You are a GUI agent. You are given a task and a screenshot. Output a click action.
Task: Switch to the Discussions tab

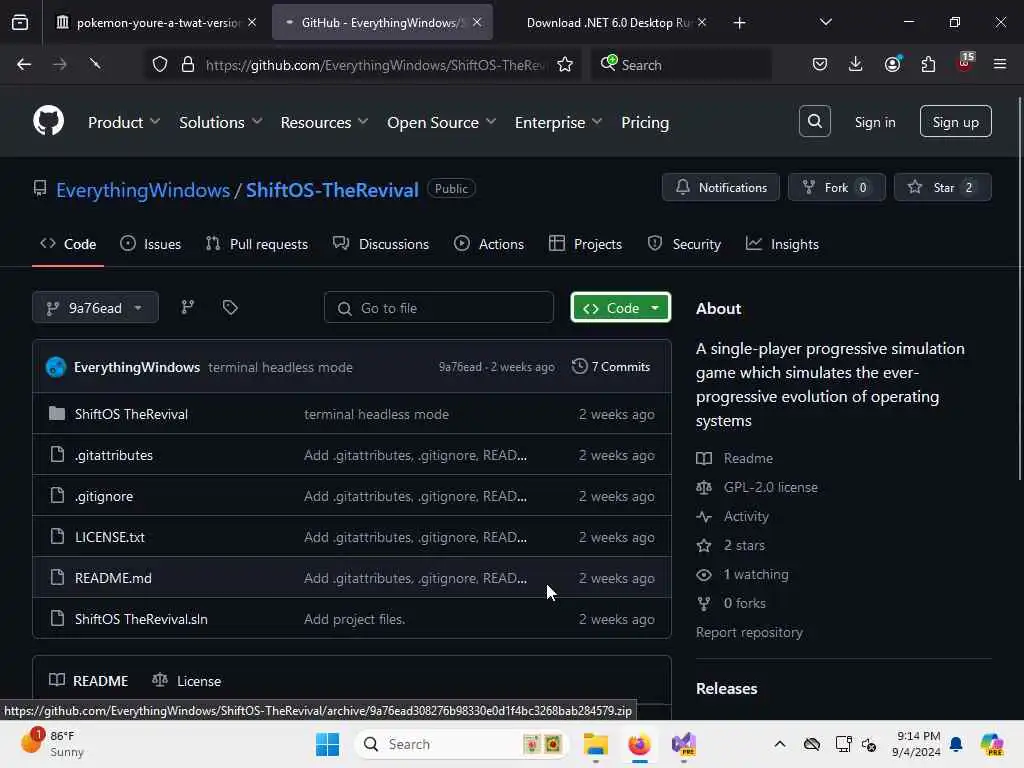381,244
